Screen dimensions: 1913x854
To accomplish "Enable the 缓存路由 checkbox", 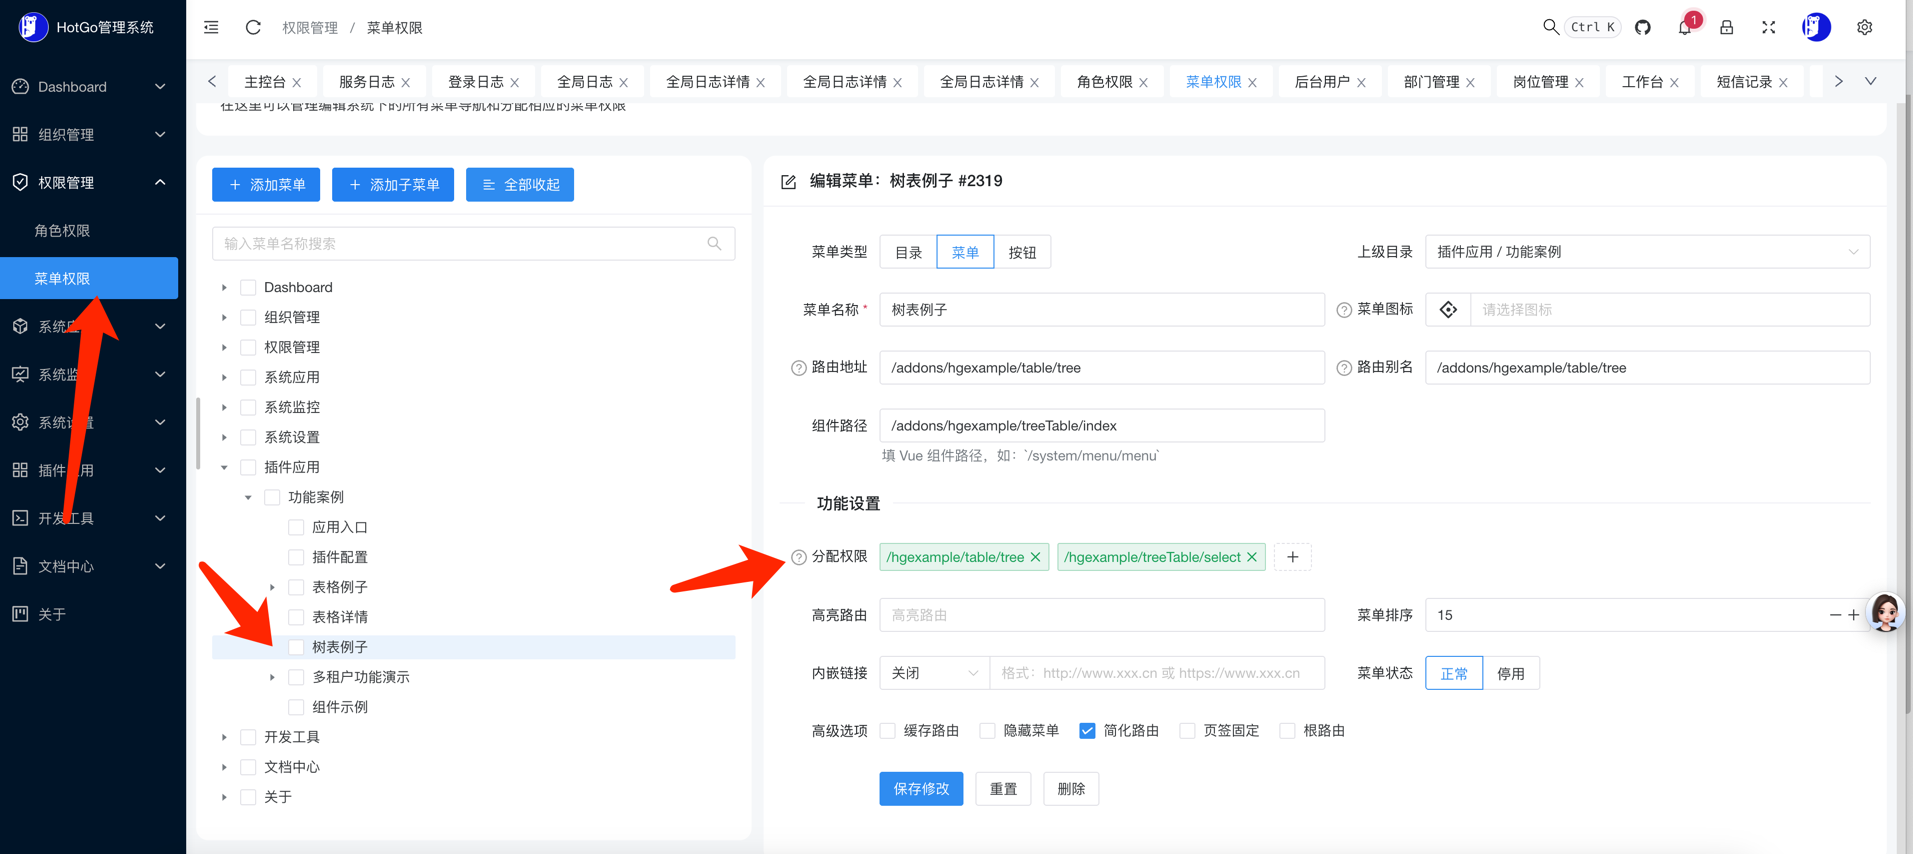I will 888,731.
